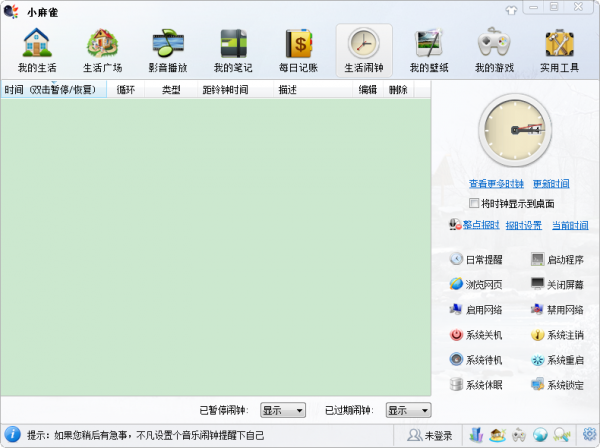Click the skin (shirt) icon in title bar
This screenshot has width=600, height=448.
(511, 10)
